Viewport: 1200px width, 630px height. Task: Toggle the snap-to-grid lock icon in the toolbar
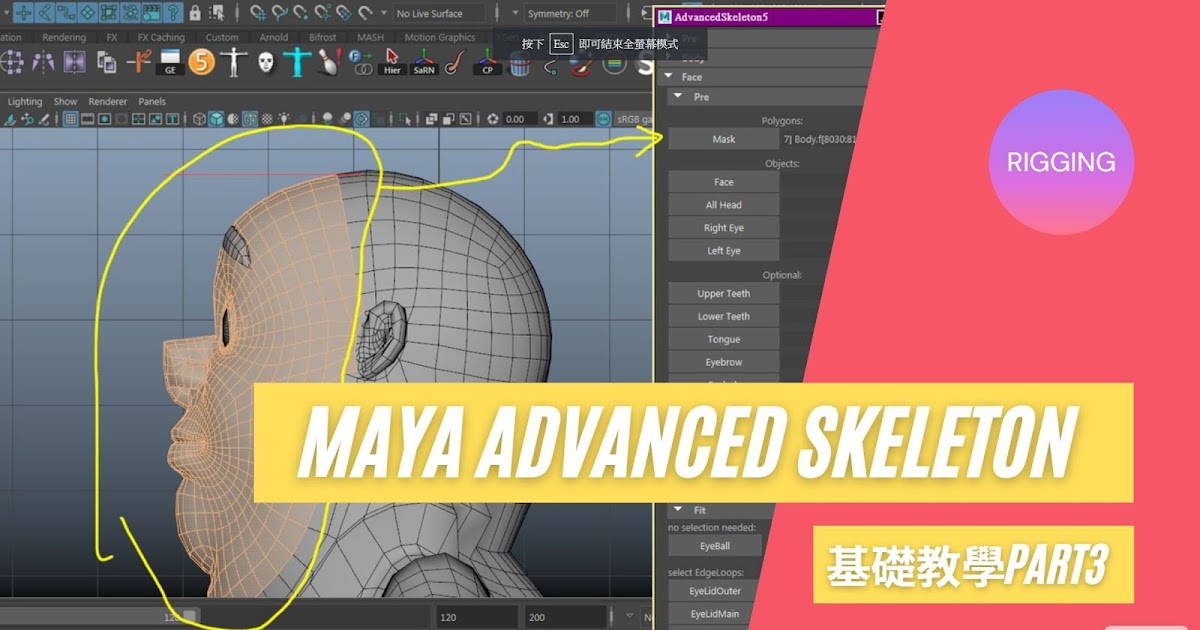195,13
